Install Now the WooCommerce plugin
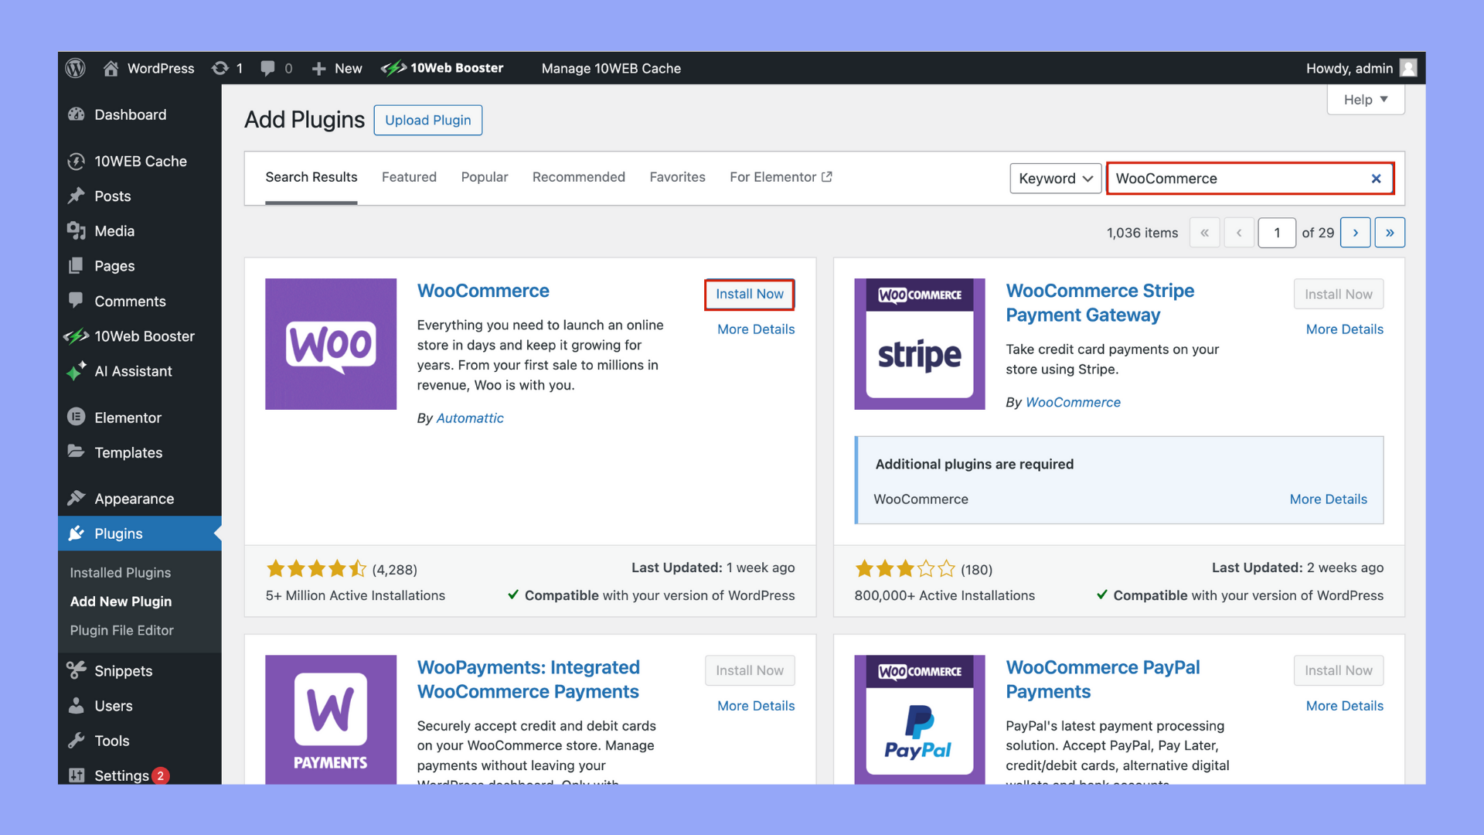This screenshot has width=1484, height=835. tap(749, 294)
